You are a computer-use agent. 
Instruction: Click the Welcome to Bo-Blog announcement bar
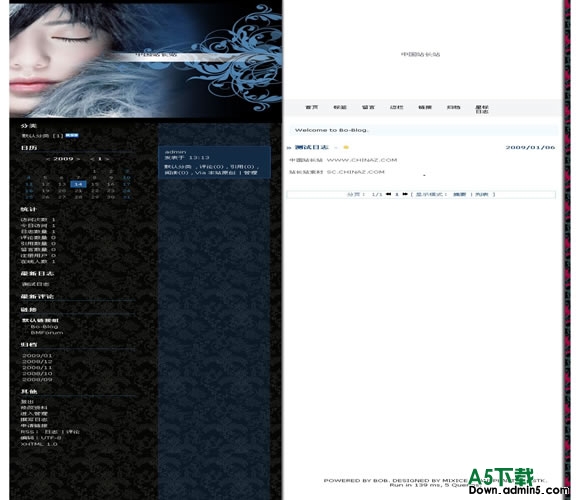tap(423, 130)
